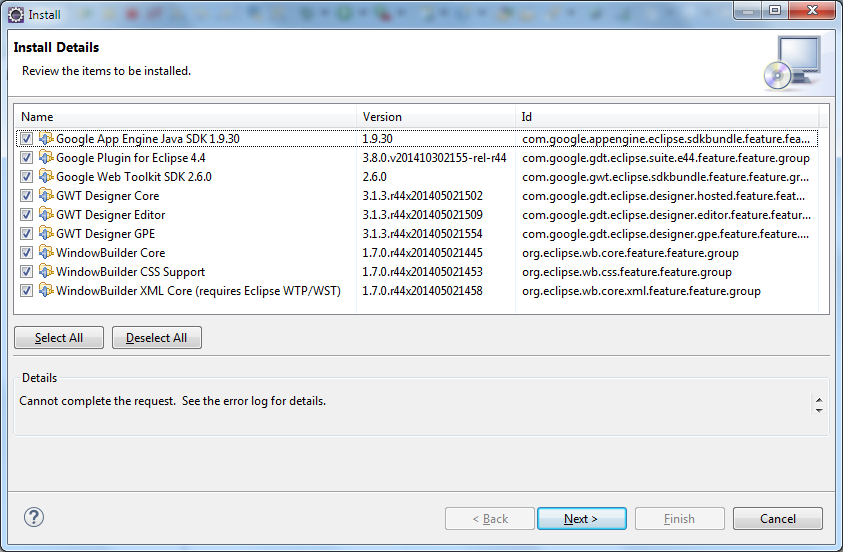Click version 3.1.3.r44x201405021554
This screenshot has height=552, width=843.
(423, 234)
